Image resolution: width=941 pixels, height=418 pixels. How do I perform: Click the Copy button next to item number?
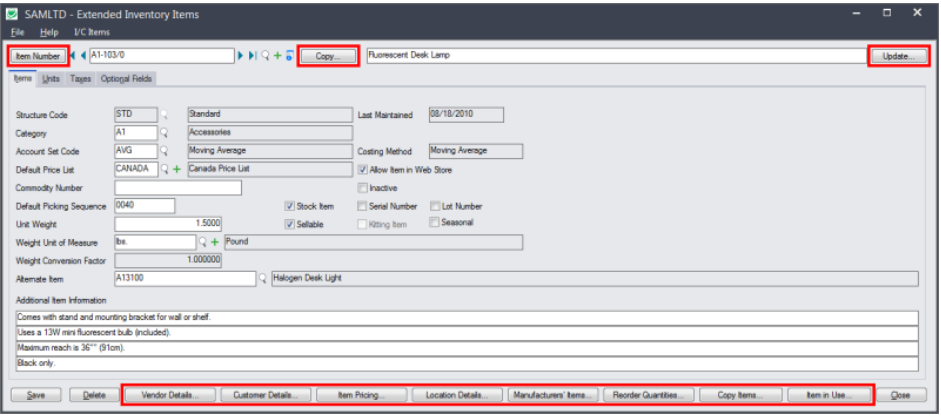coord(328,56)
